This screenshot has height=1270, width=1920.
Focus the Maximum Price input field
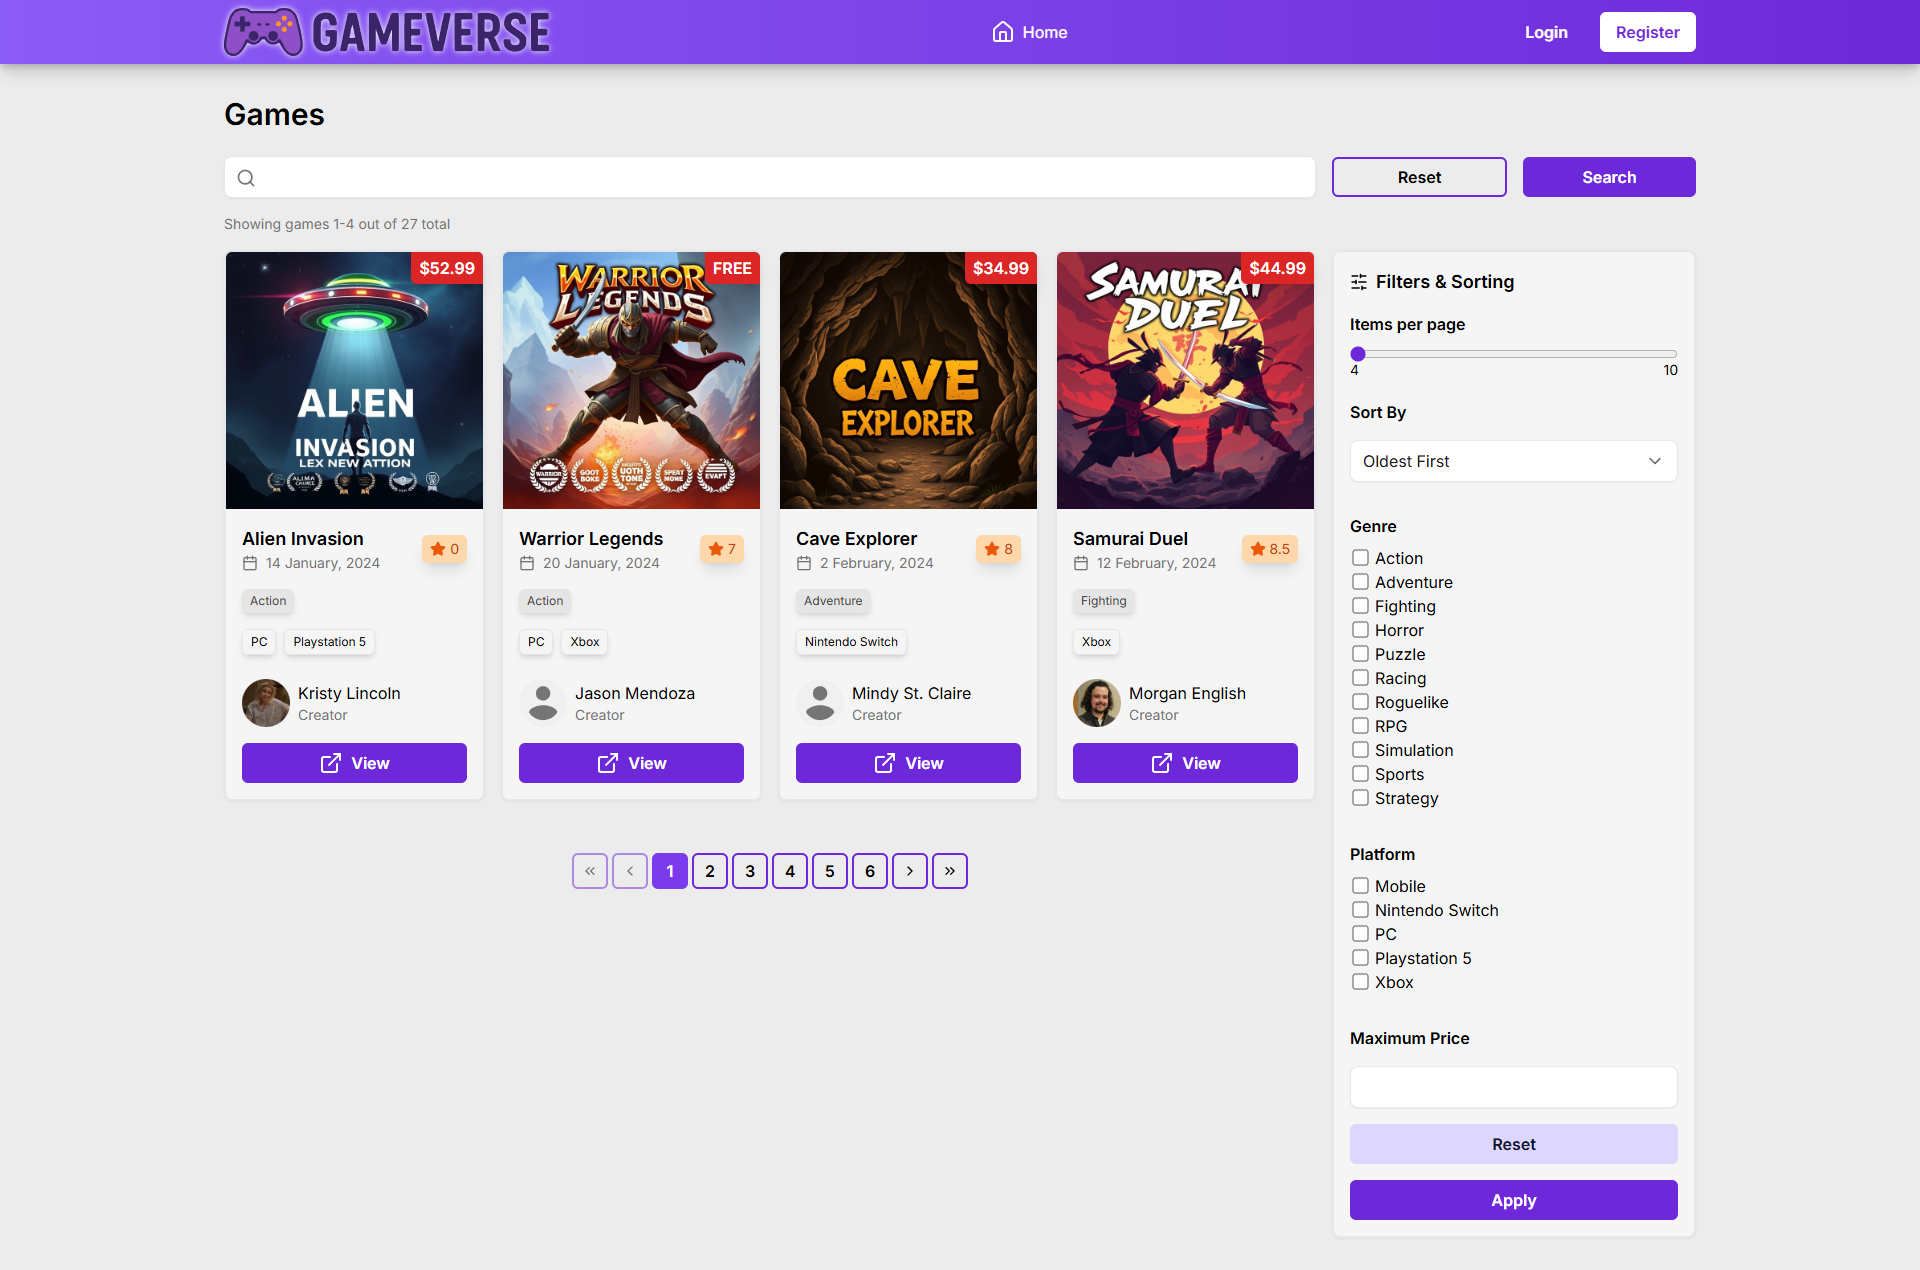click(1513, 1087)
